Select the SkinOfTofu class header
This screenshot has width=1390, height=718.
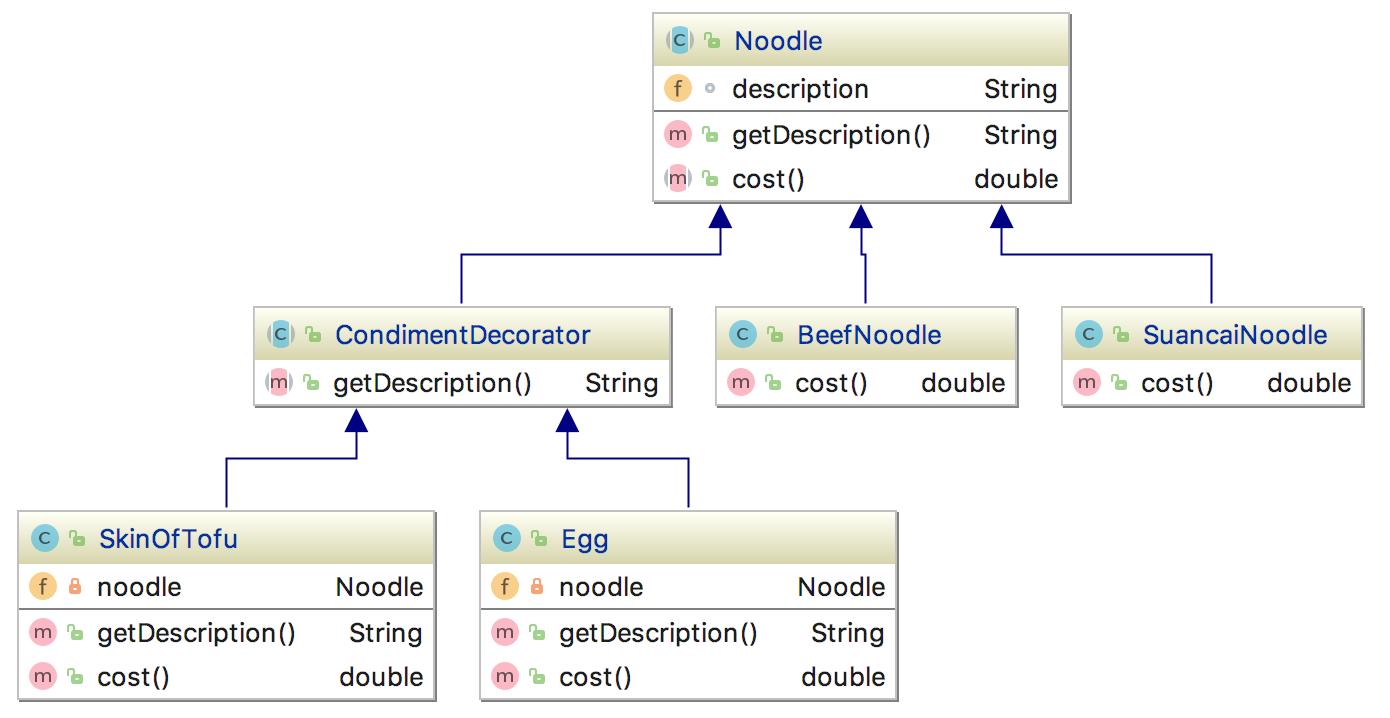pos(168,539)
